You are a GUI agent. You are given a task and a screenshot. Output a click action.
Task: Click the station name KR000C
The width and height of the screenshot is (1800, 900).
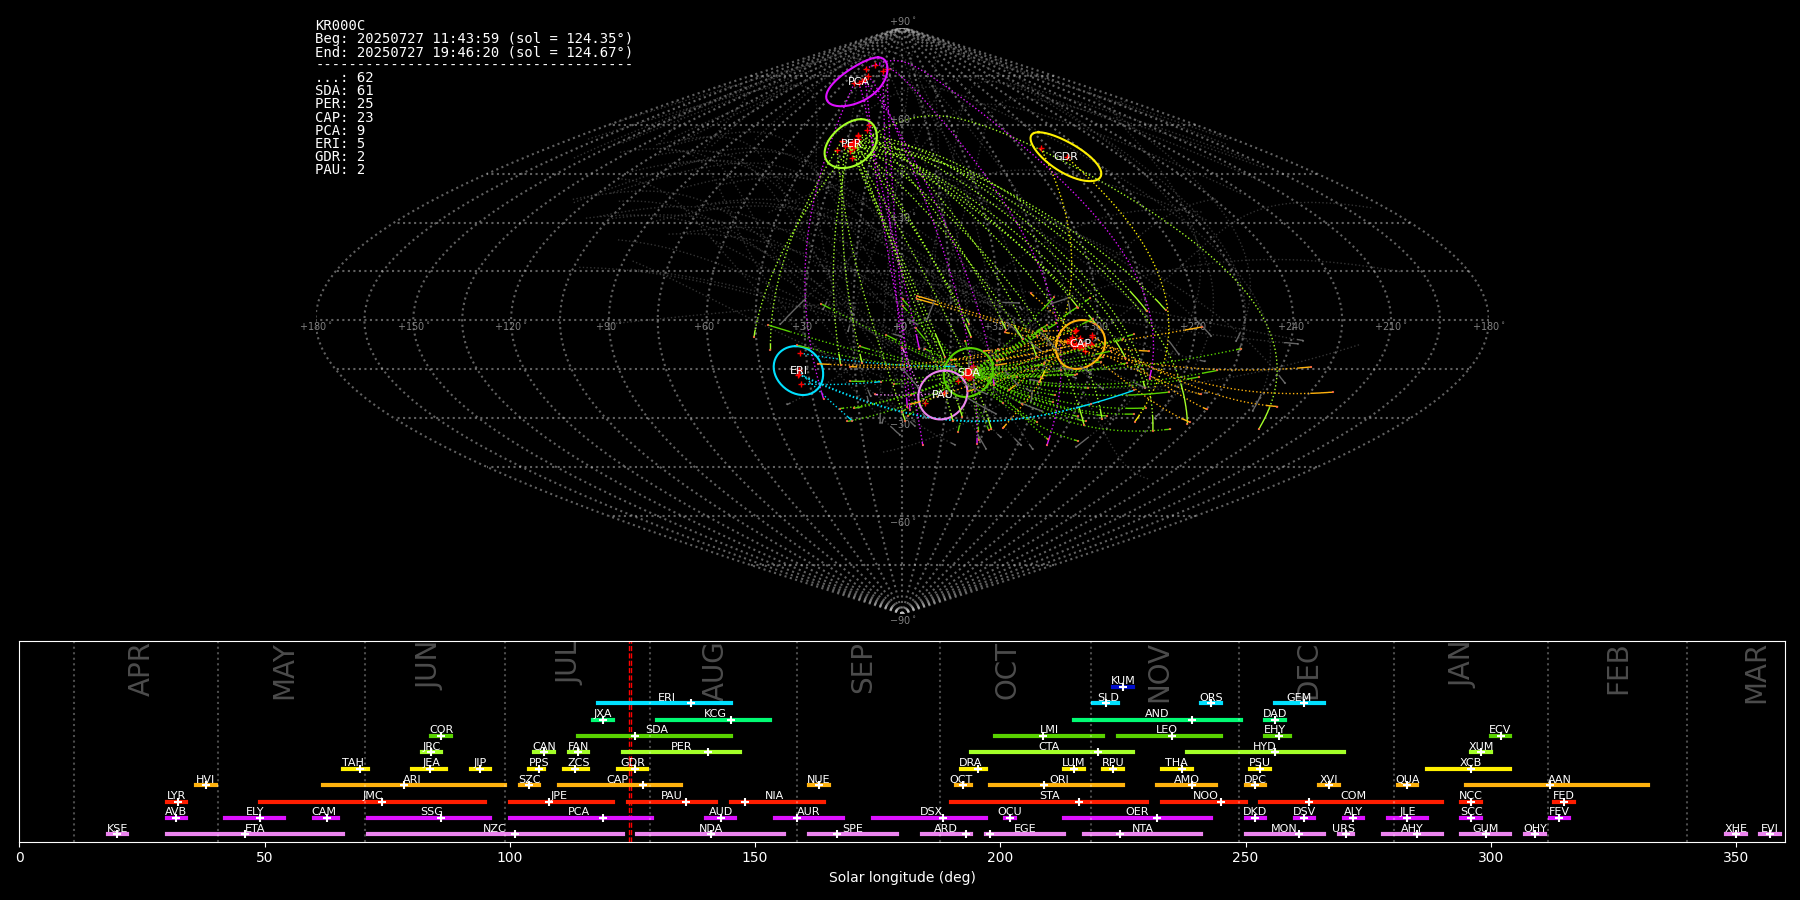[340, 26]
